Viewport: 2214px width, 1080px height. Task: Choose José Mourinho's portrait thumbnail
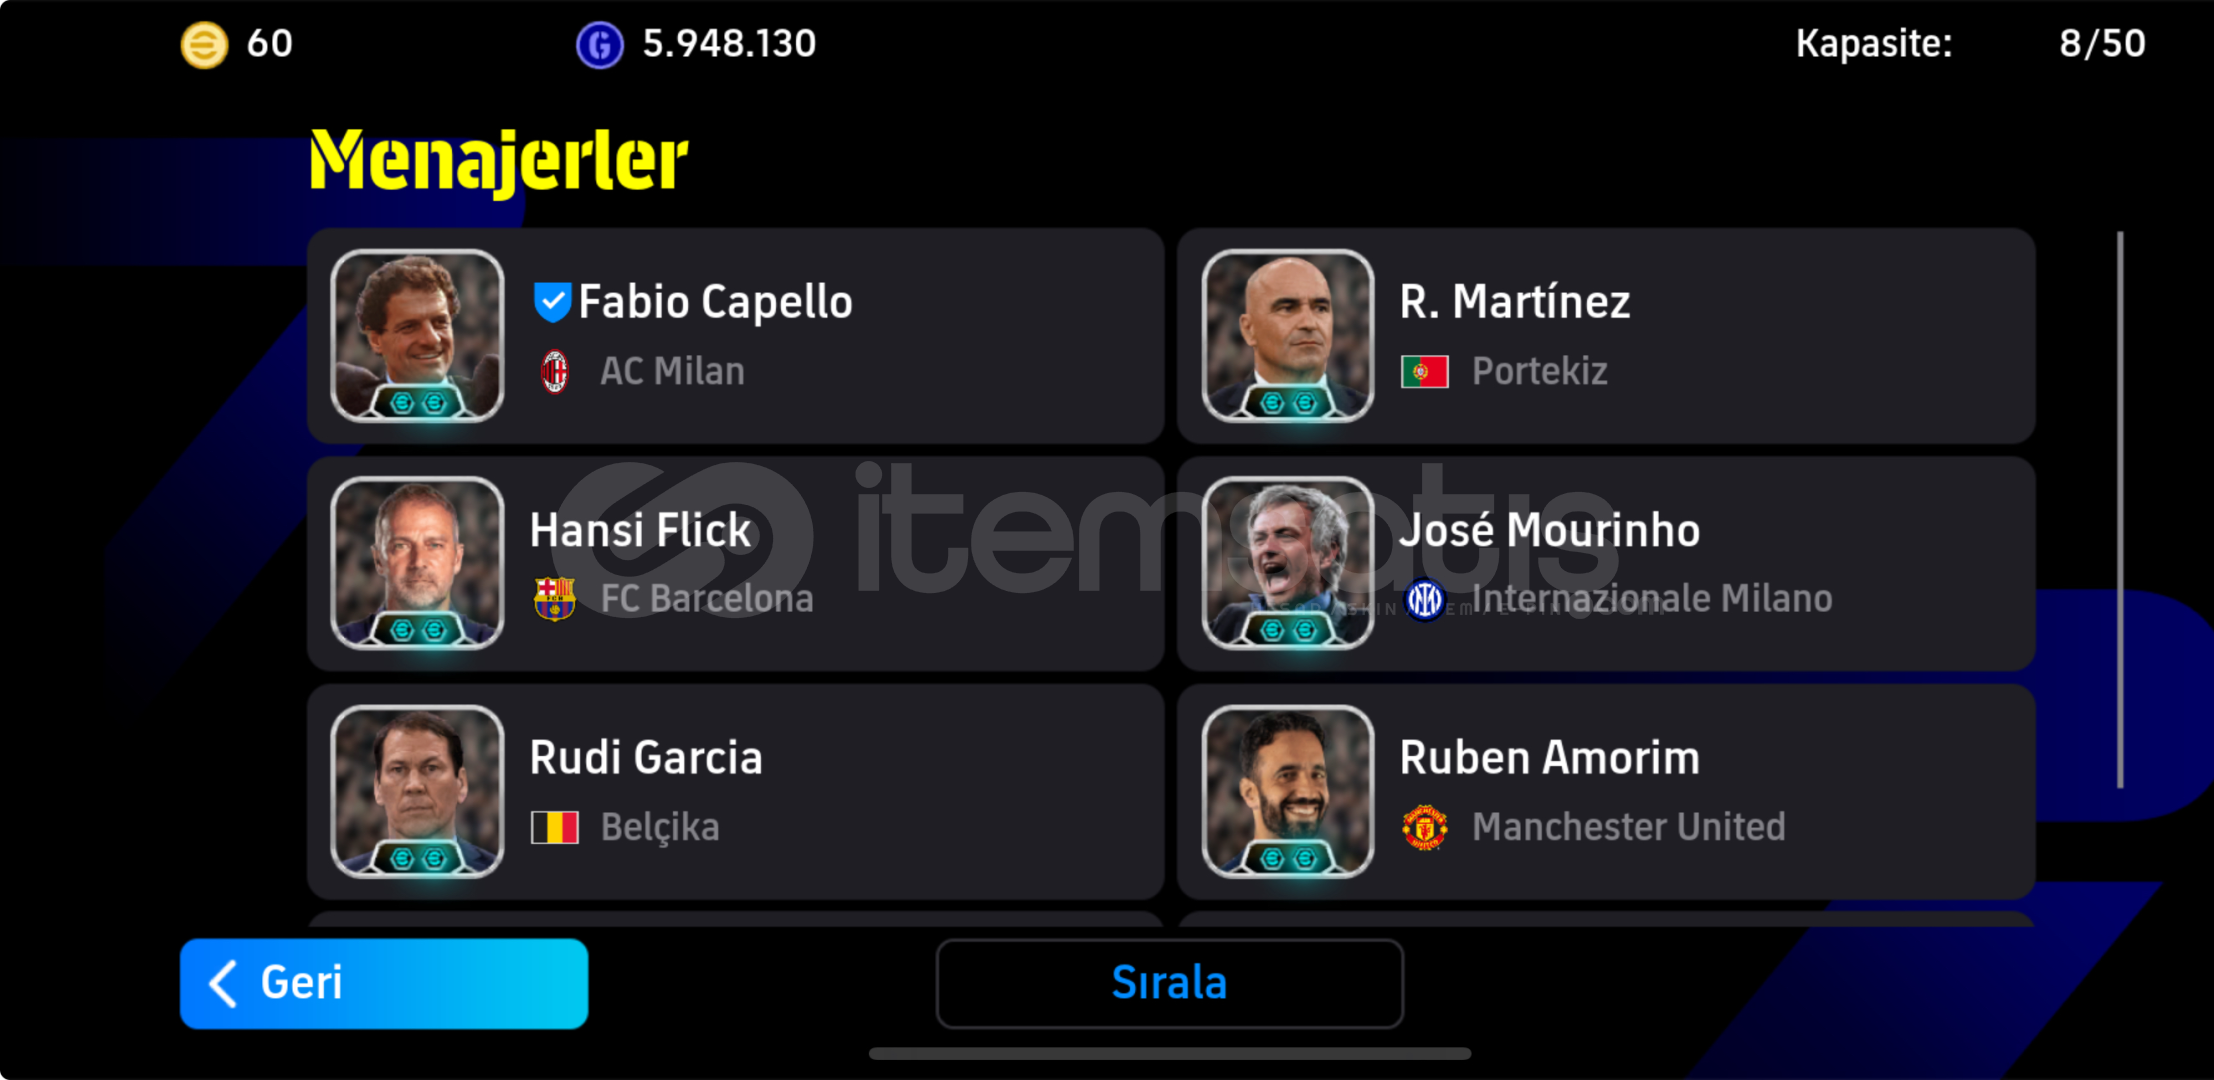click(1288, 563)
